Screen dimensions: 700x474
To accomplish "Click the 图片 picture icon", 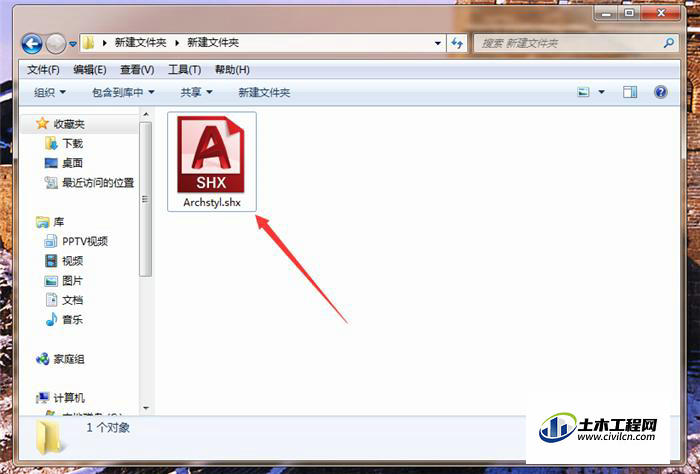I will pyautogui.click(x=51, y=281).
